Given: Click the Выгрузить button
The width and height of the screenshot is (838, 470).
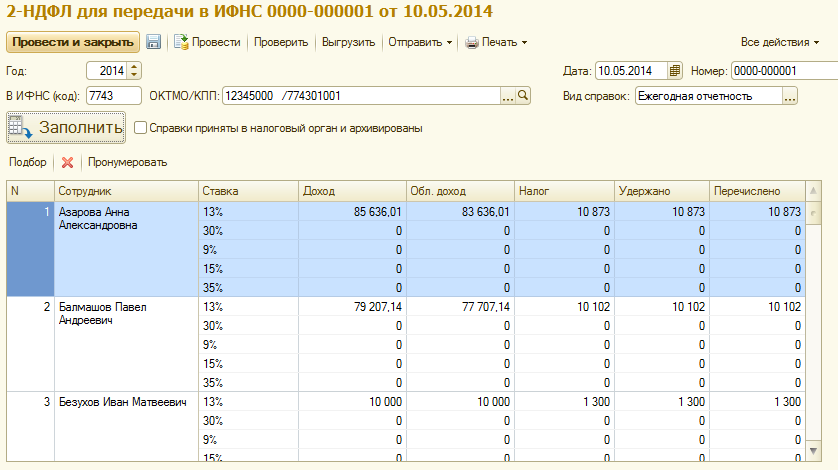Looking at the screenshot, I should tap(348, 42).
